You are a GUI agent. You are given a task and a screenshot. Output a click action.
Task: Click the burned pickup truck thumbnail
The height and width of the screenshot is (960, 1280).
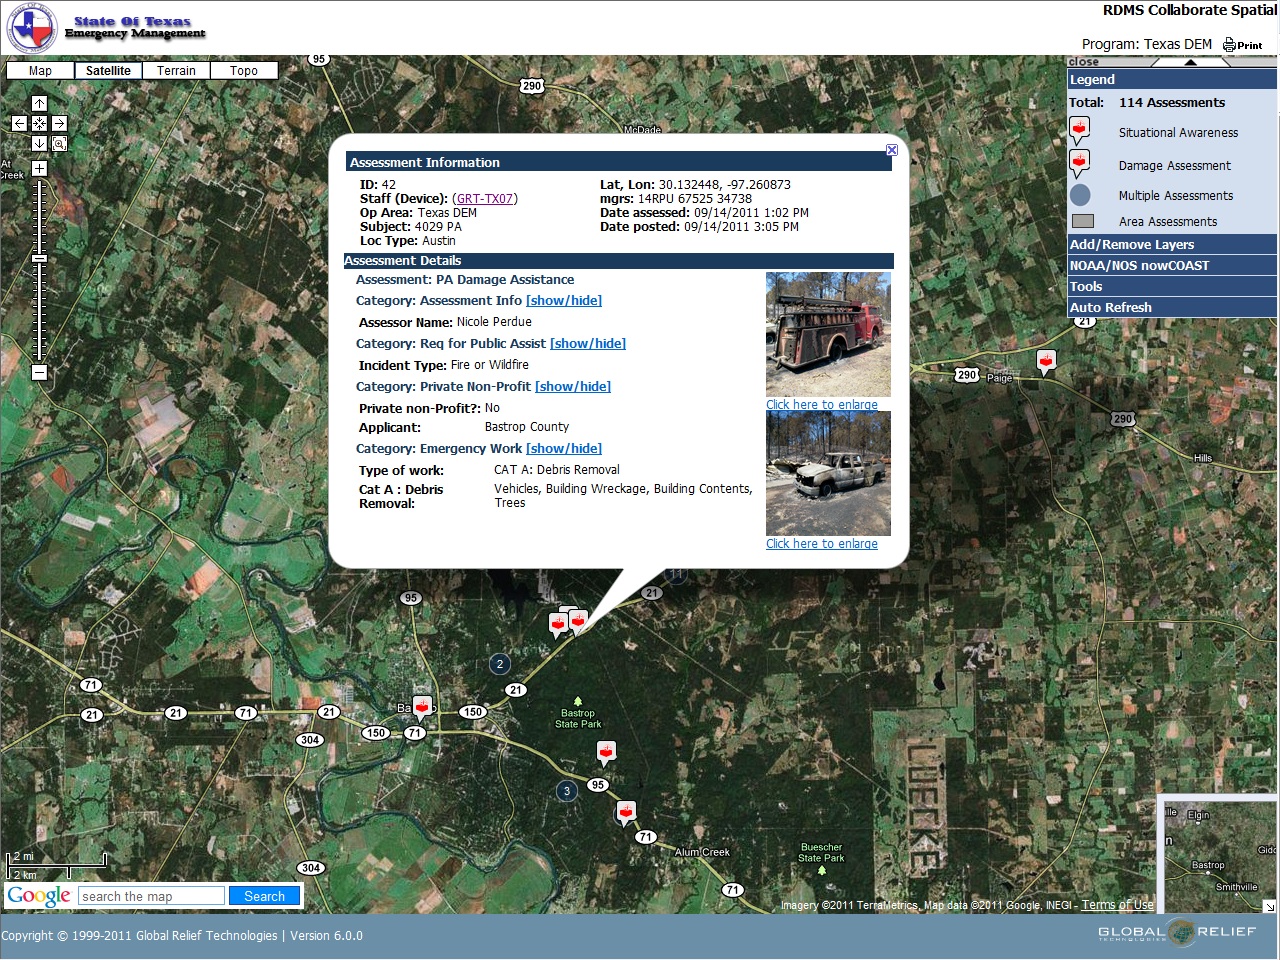click(x=828, y=474)
